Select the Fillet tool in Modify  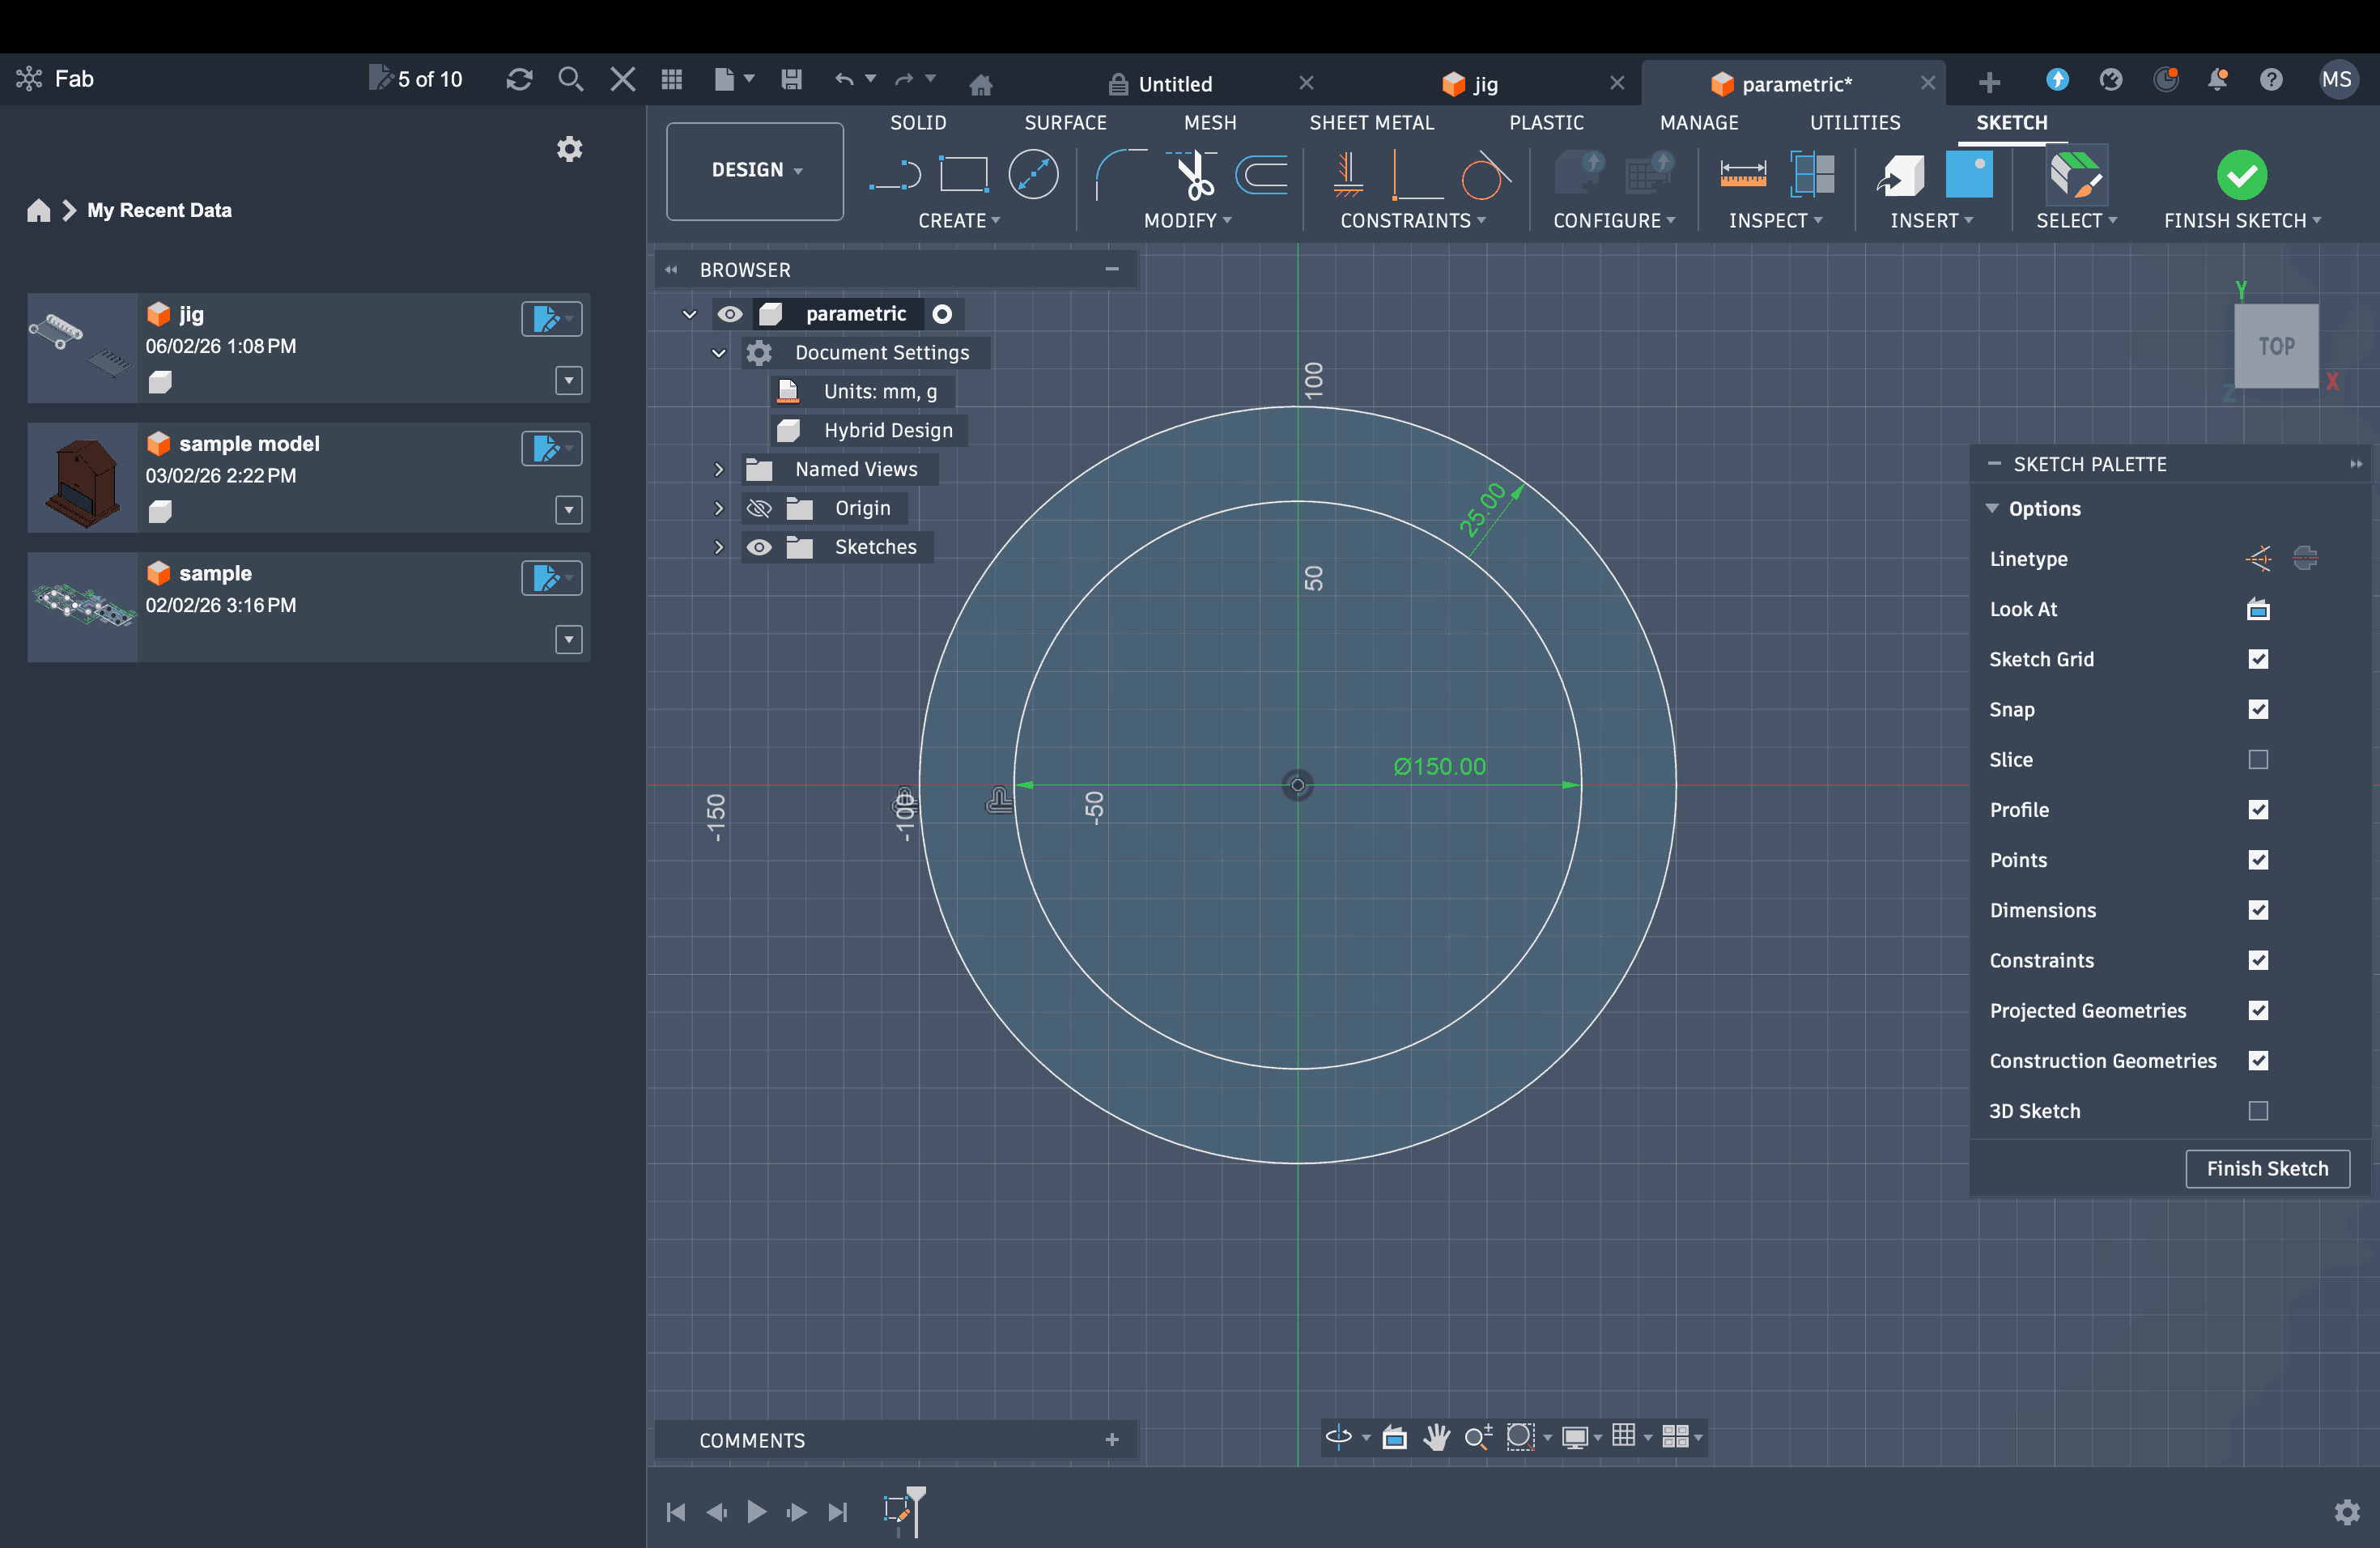tap(1120, 175)
